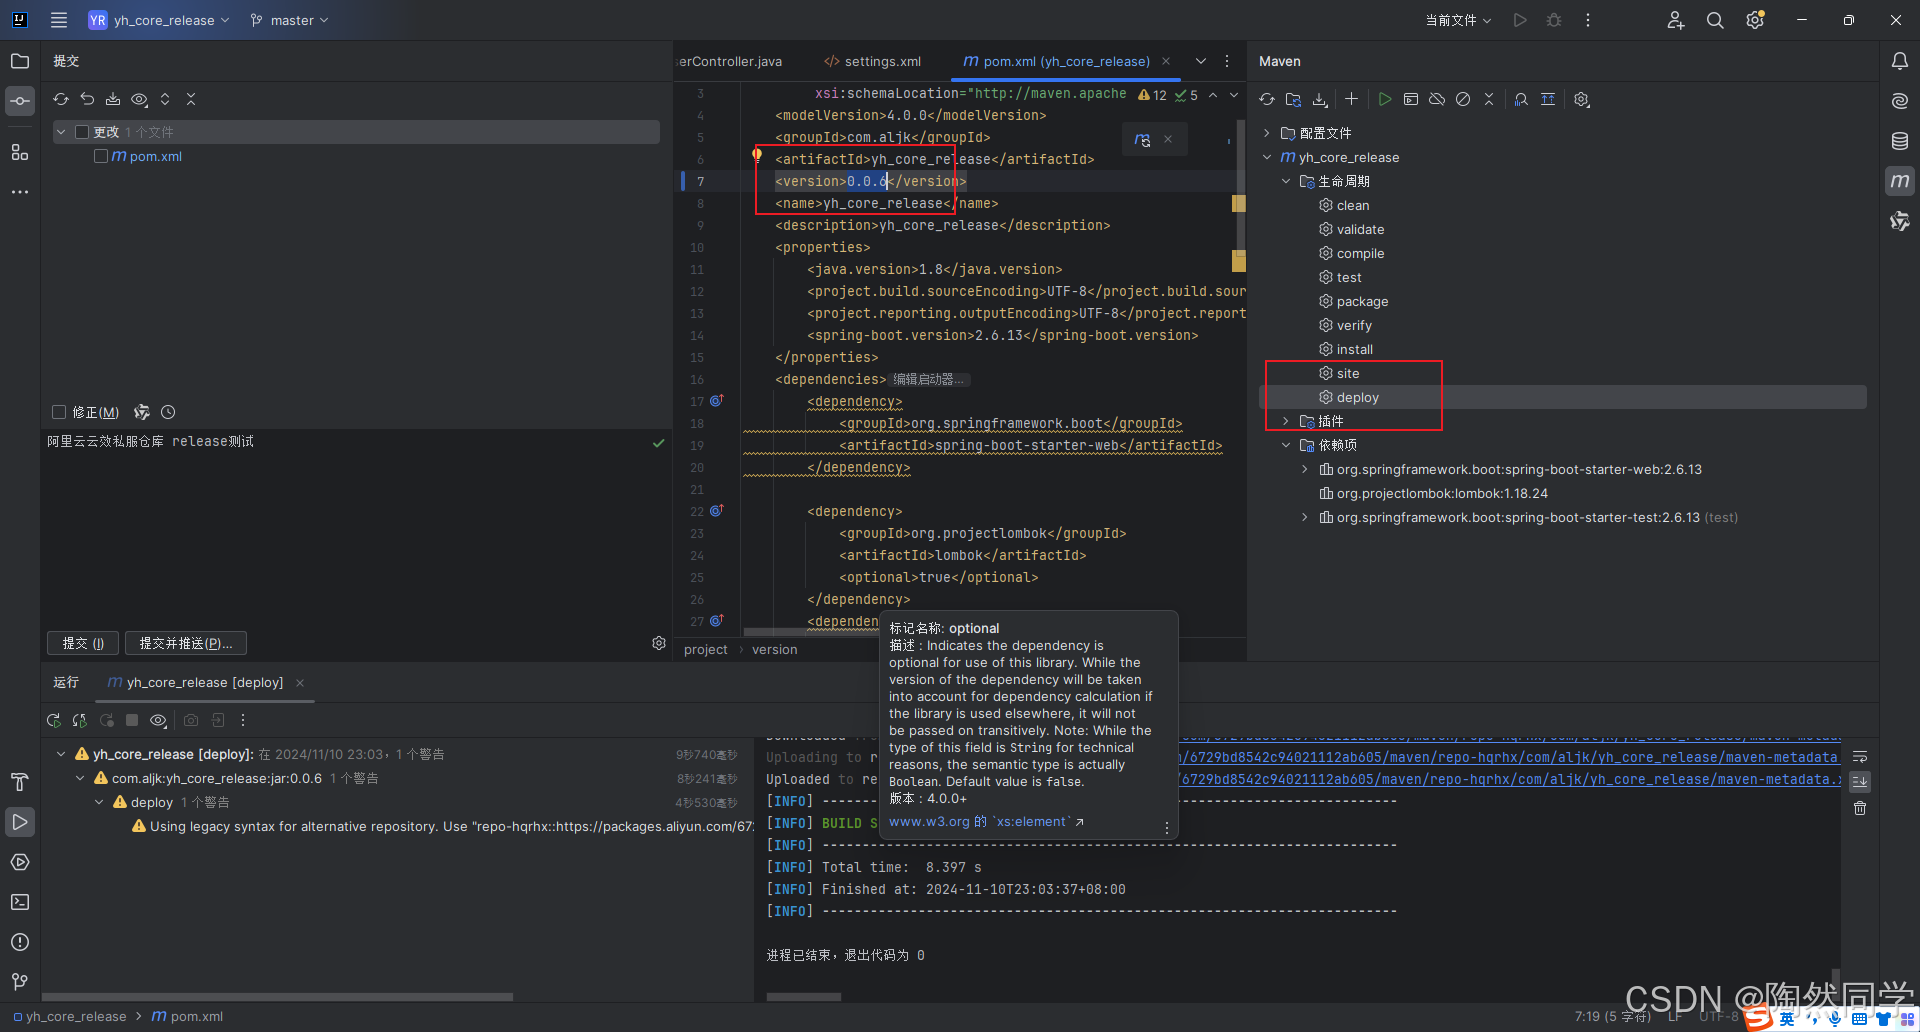The width and height of the screenshot is (1920, 1032).
Task: Download Maven sources and documentation
Action: [x=1320, y=99]
